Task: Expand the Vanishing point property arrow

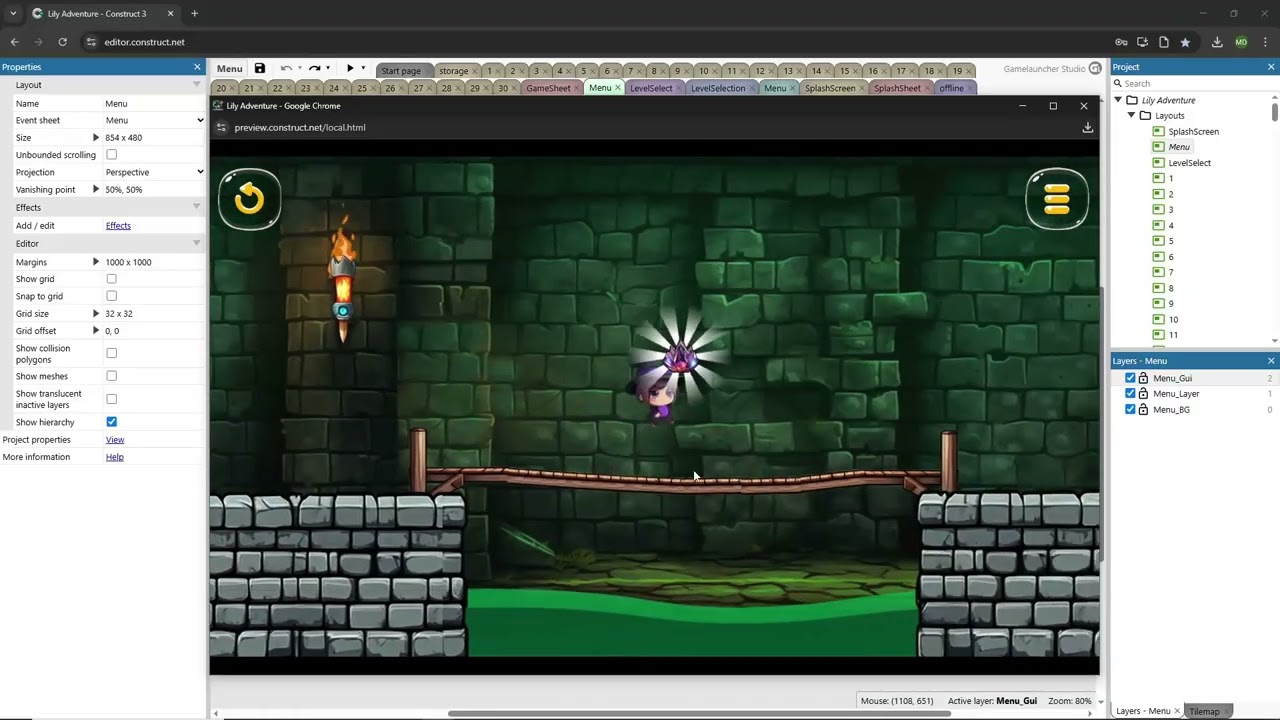Action: coord(96,189)
